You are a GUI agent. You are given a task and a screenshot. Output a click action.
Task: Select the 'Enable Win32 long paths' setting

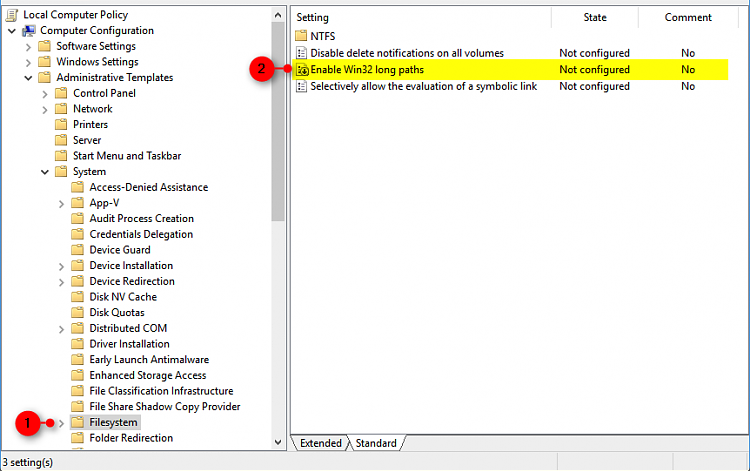[x=367, y=70]
